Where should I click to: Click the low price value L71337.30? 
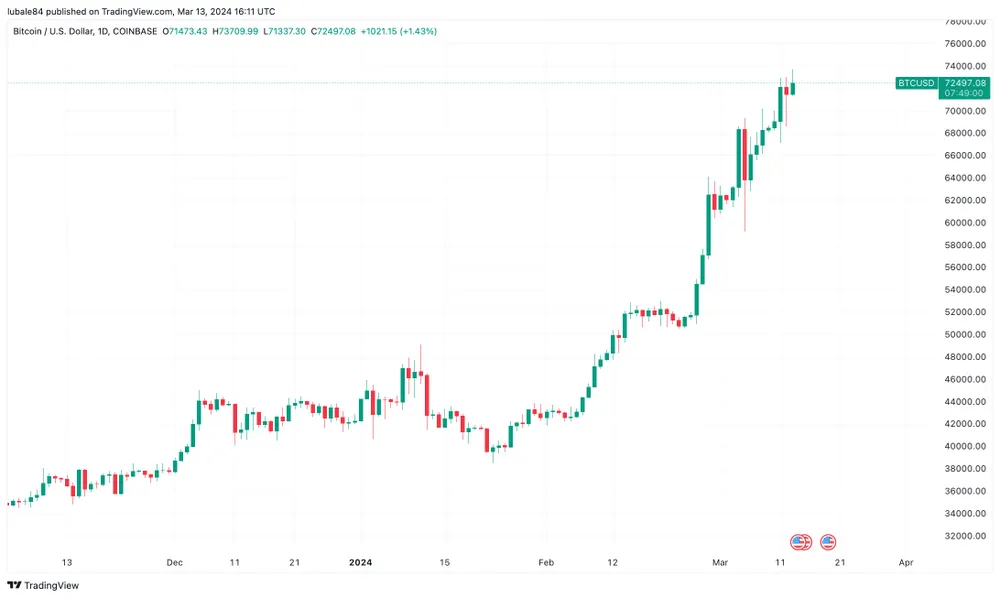287,31
